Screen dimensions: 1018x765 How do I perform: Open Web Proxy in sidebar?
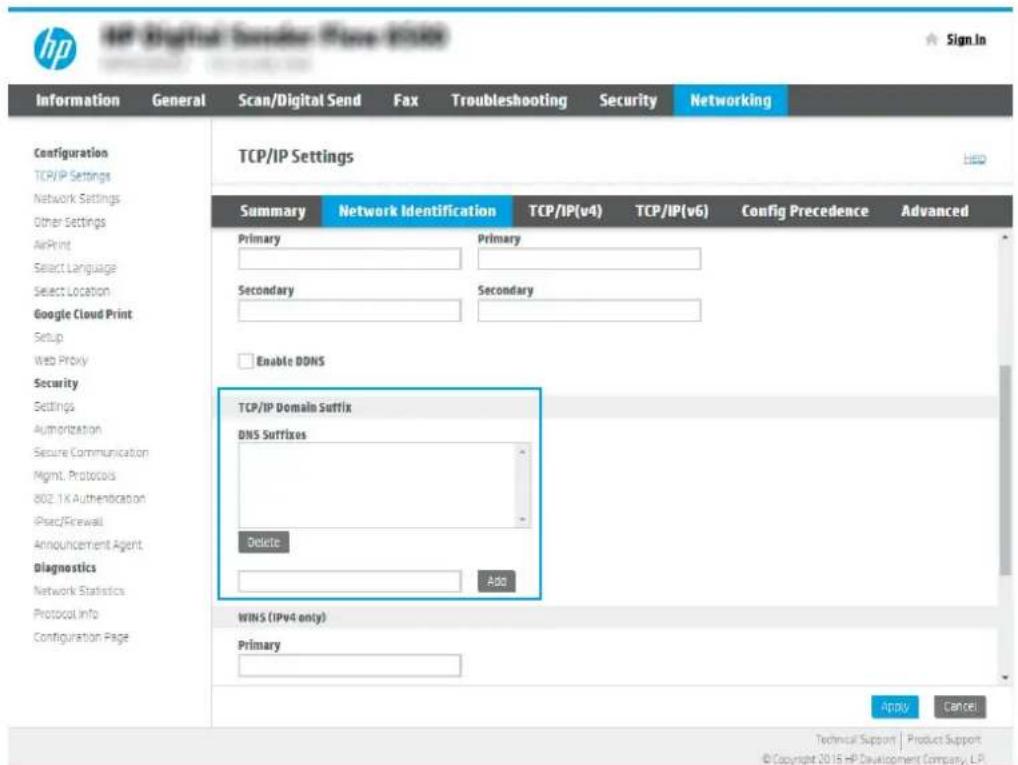(x=60, y=360)
